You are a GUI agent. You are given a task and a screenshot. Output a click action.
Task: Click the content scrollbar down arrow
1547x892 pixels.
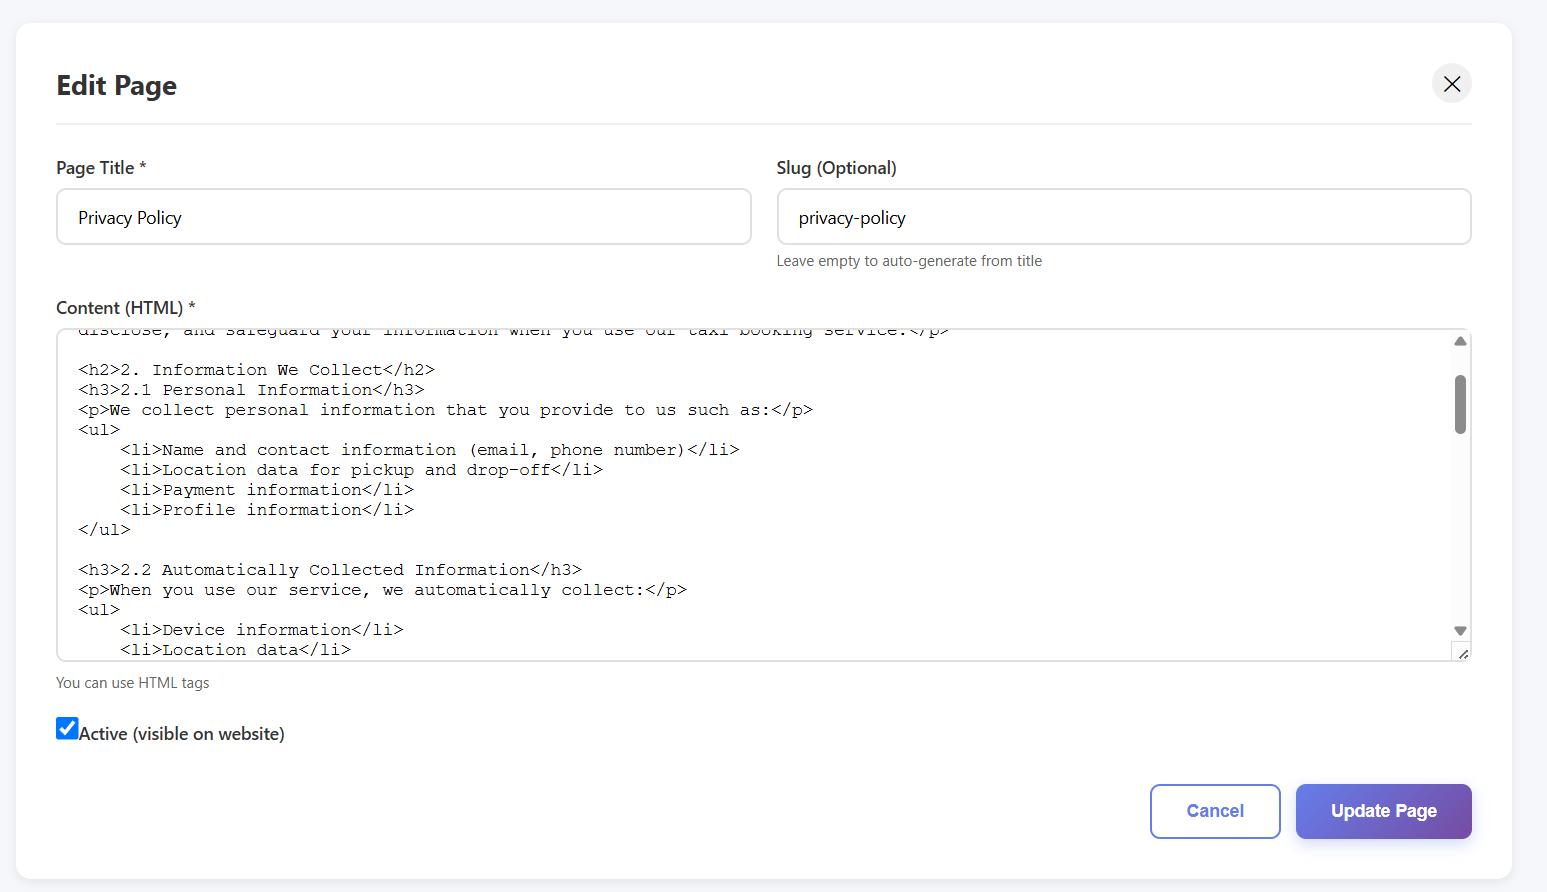(1460, 630)
